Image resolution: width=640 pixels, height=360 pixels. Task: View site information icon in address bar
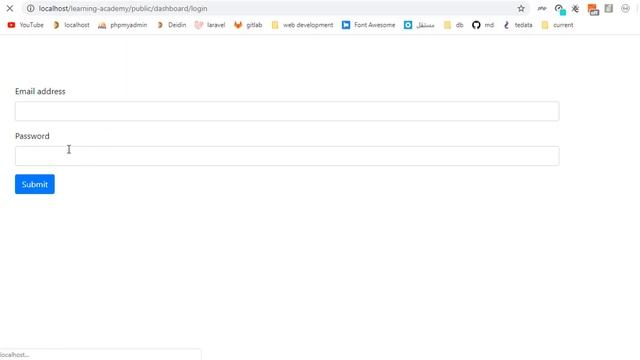coord(31,8)
